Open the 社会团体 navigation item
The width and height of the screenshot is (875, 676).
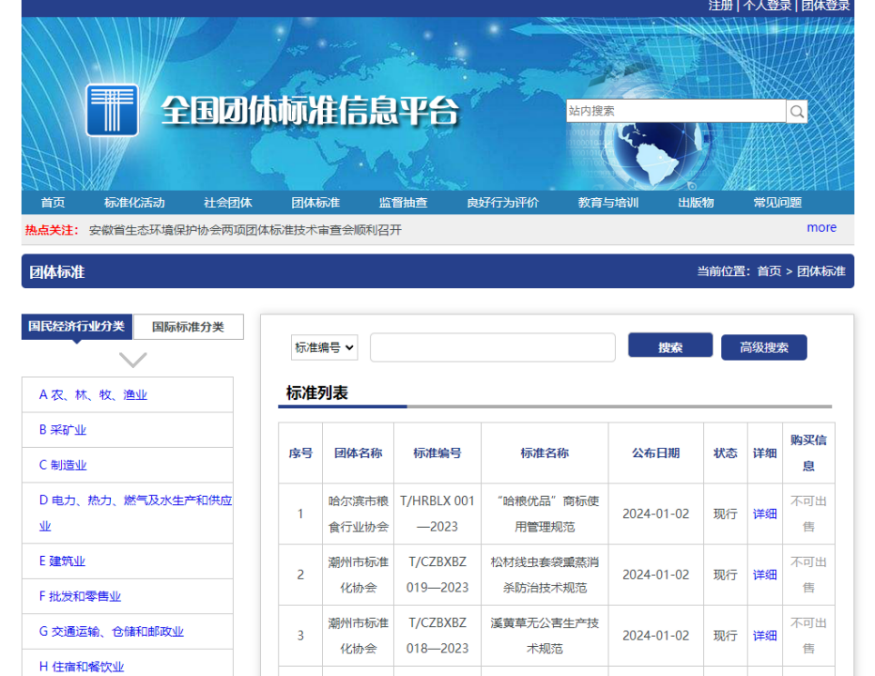point(228,203)
